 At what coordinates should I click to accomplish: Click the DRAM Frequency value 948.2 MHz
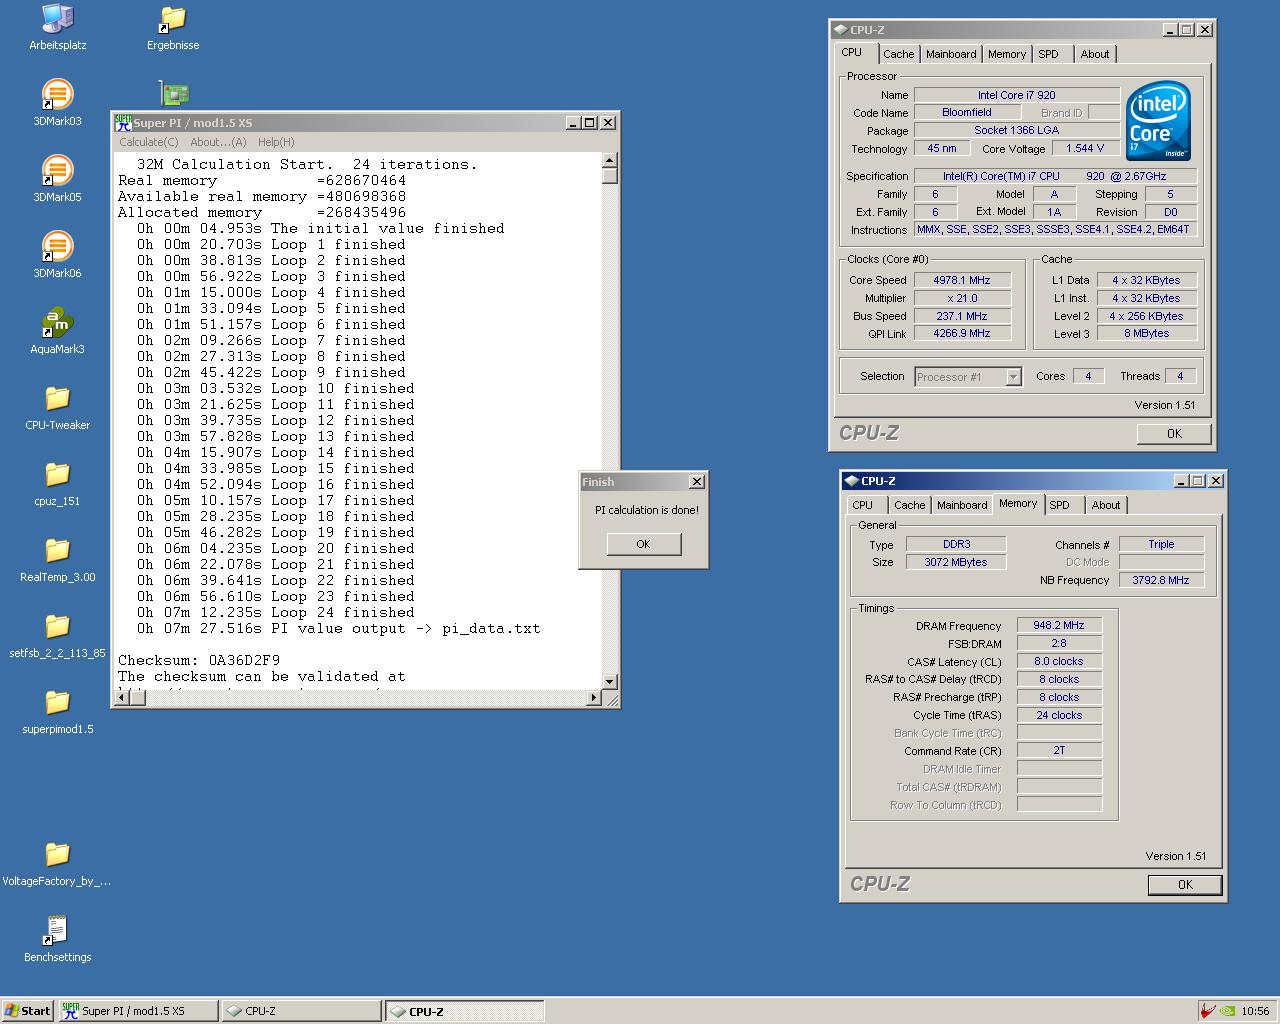(x=1059, y=625)
